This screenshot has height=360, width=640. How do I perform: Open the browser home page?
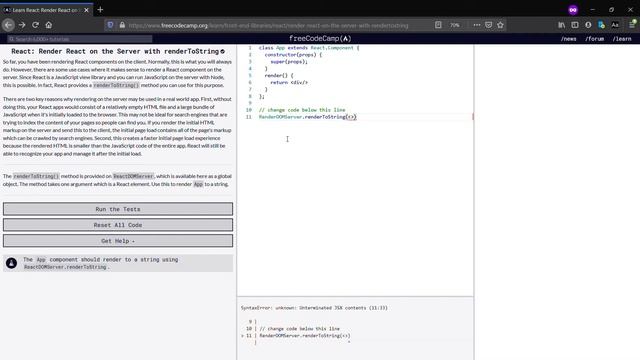[x=49, y=25]
